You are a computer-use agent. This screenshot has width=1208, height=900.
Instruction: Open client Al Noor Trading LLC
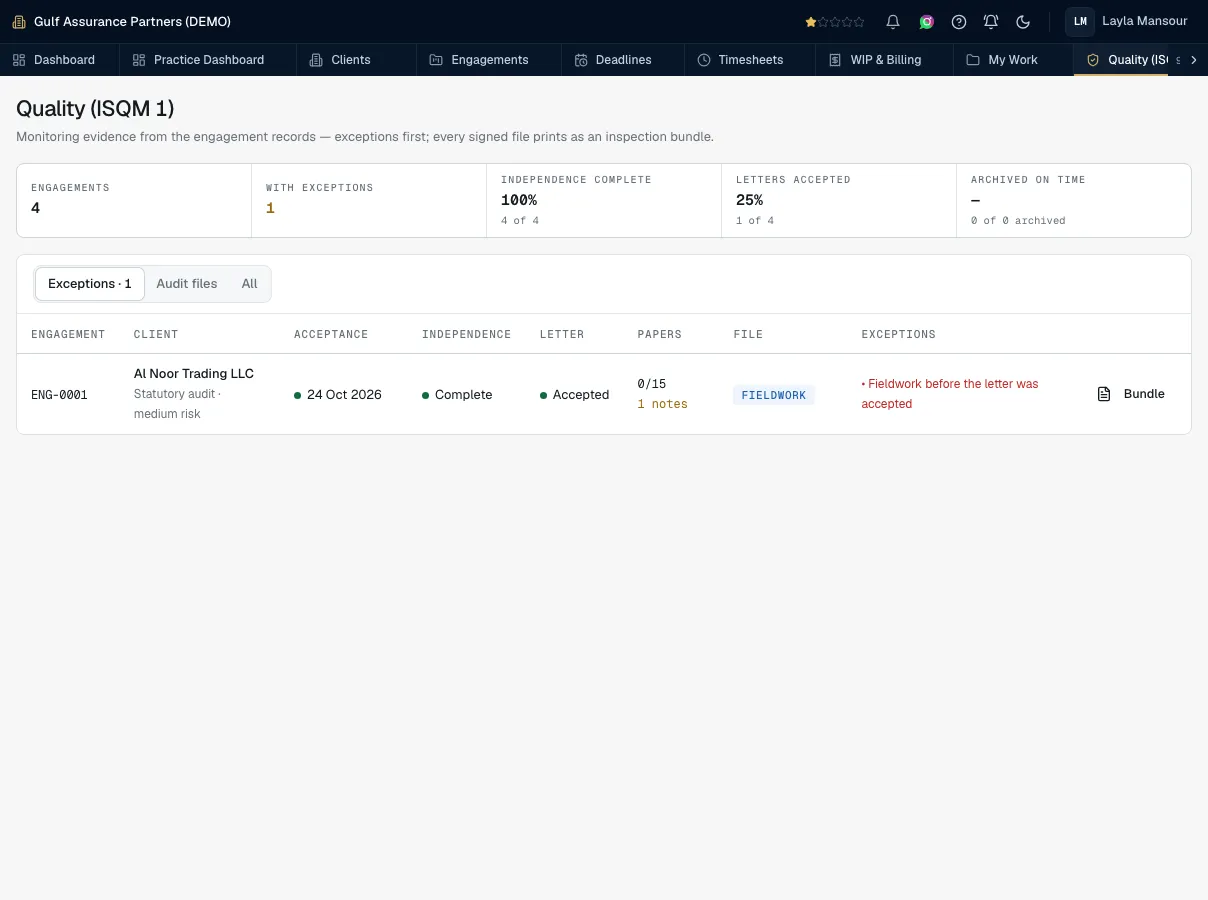click(x=194, y=374)
